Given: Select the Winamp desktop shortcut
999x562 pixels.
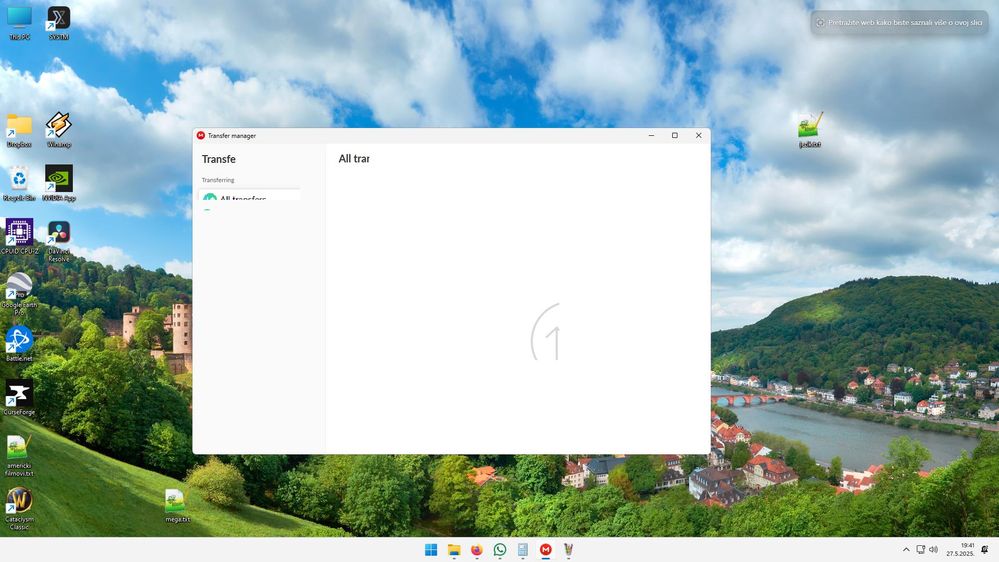Looking at the screenshot, I should pos(59,126).
